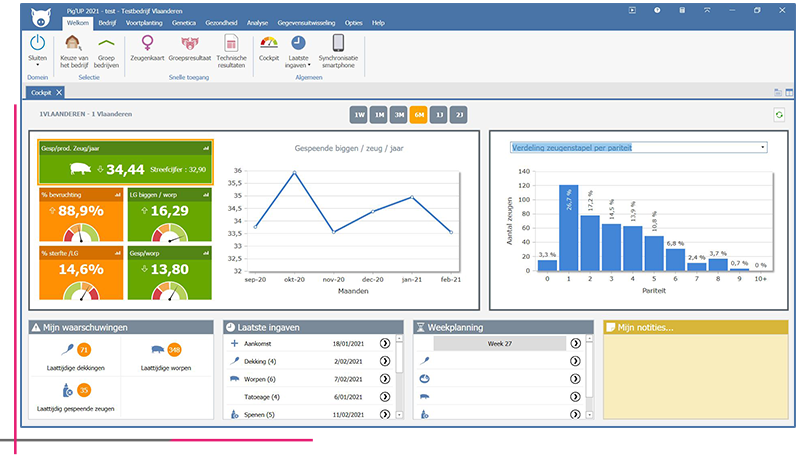This screenshot has height=471, width=800.
Task: Open Synchronisatie smartphone
Action: [338, 43]
